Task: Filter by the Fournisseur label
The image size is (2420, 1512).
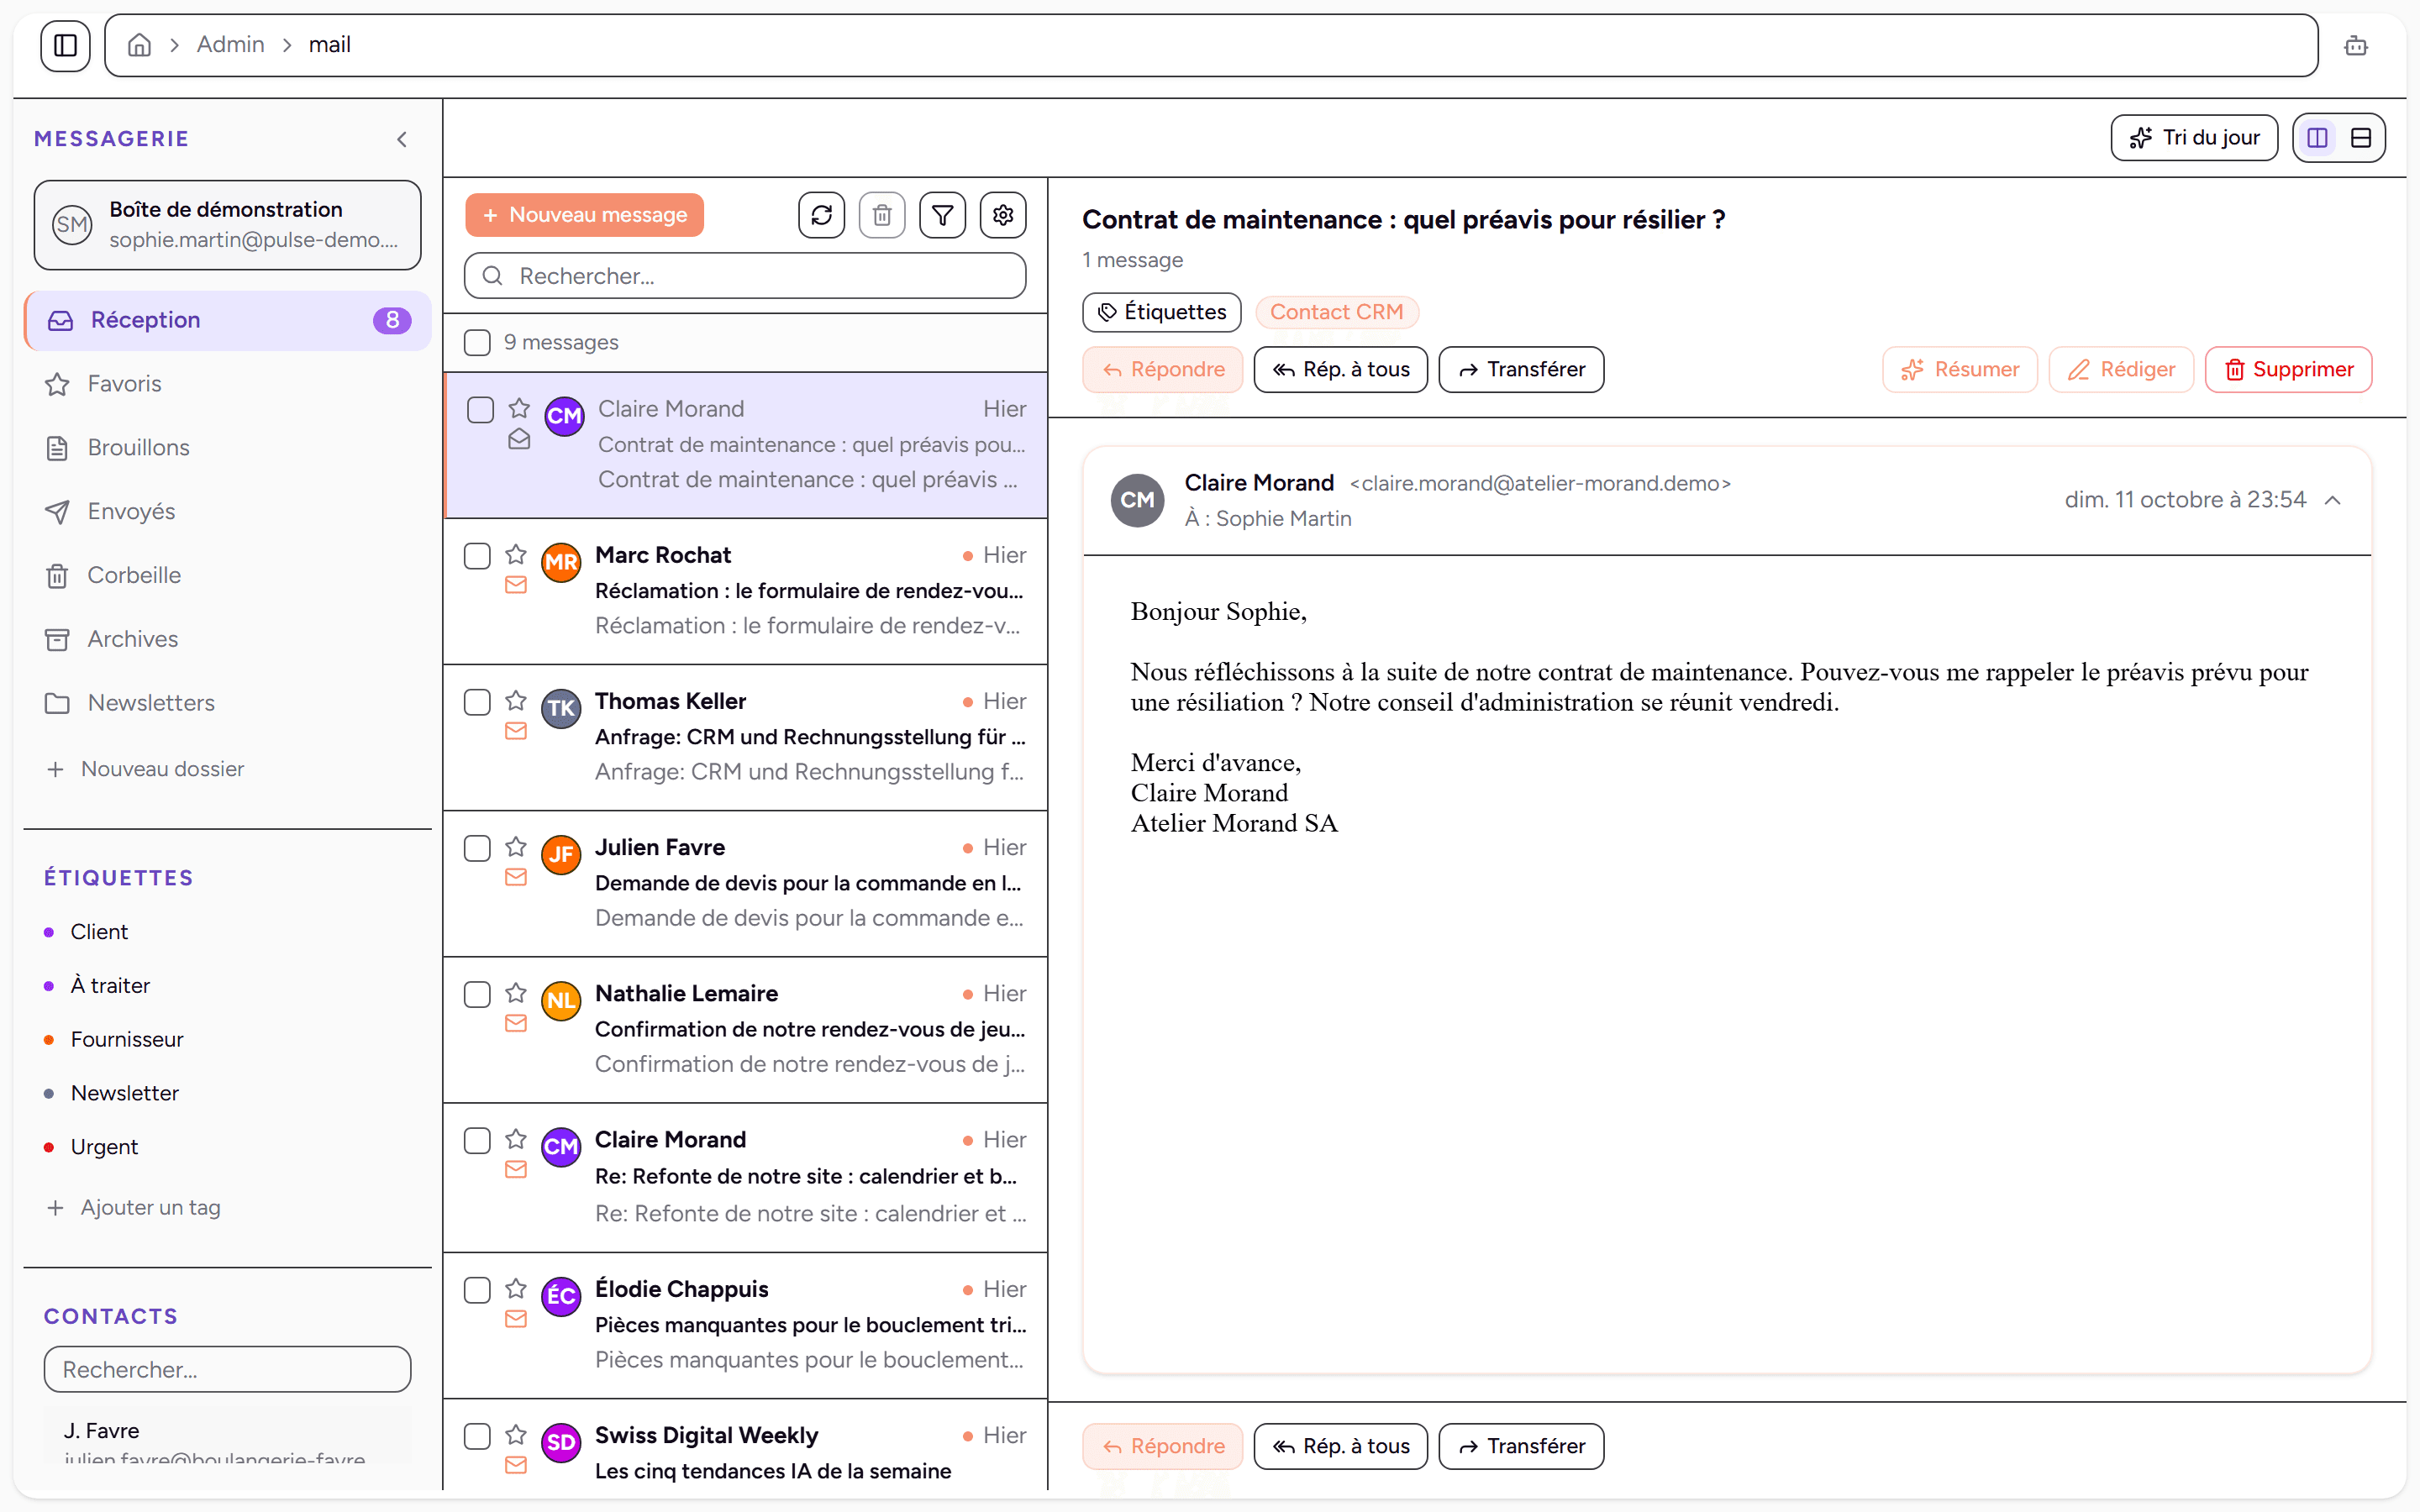Action: (x=115, y=1040)
